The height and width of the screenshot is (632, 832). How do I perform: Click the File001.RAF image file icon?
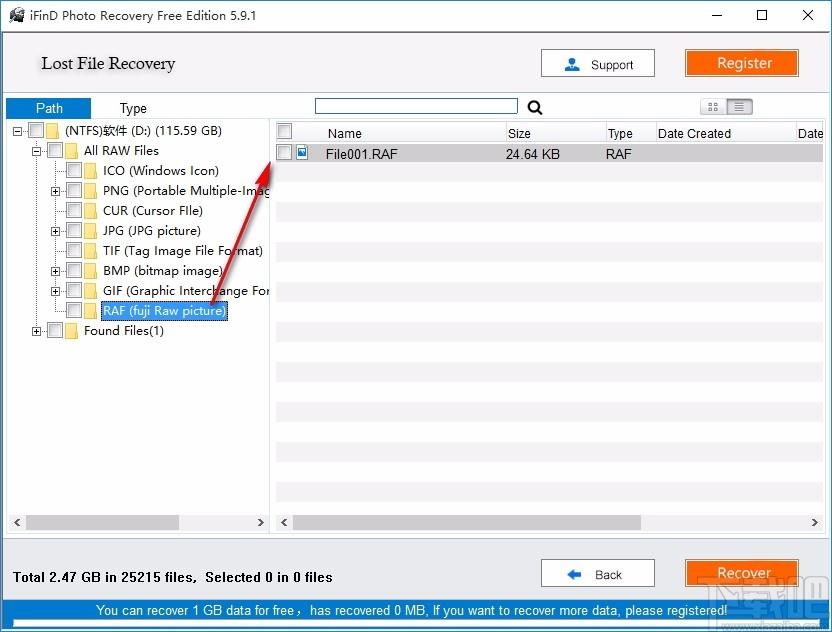pos(302,153)
